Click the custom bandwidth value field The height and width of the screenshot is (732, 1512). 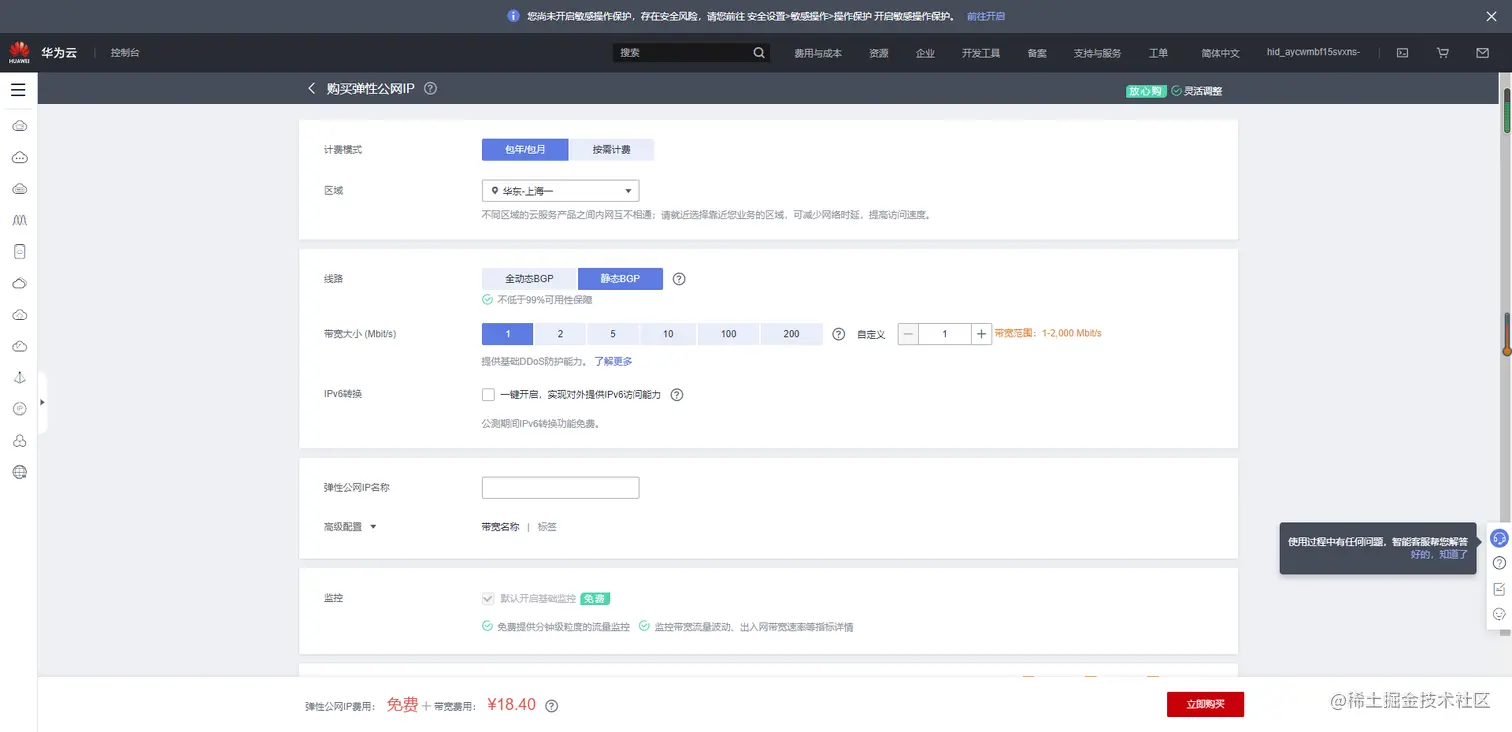click(x=945, y=334)
